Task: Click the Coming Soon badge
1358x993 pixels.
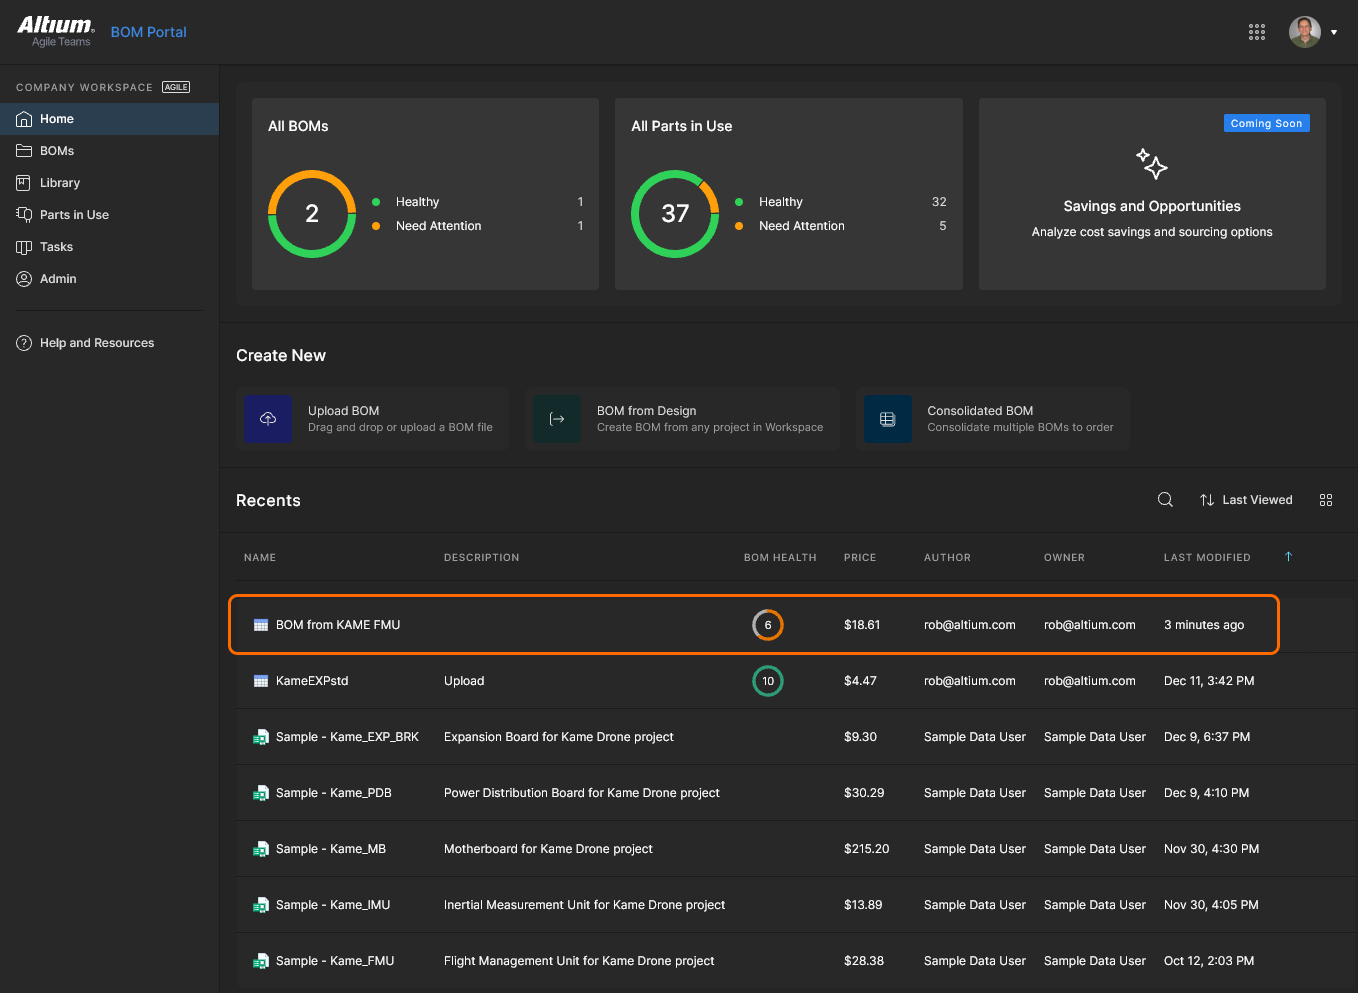Action: tap(1266, 123)
